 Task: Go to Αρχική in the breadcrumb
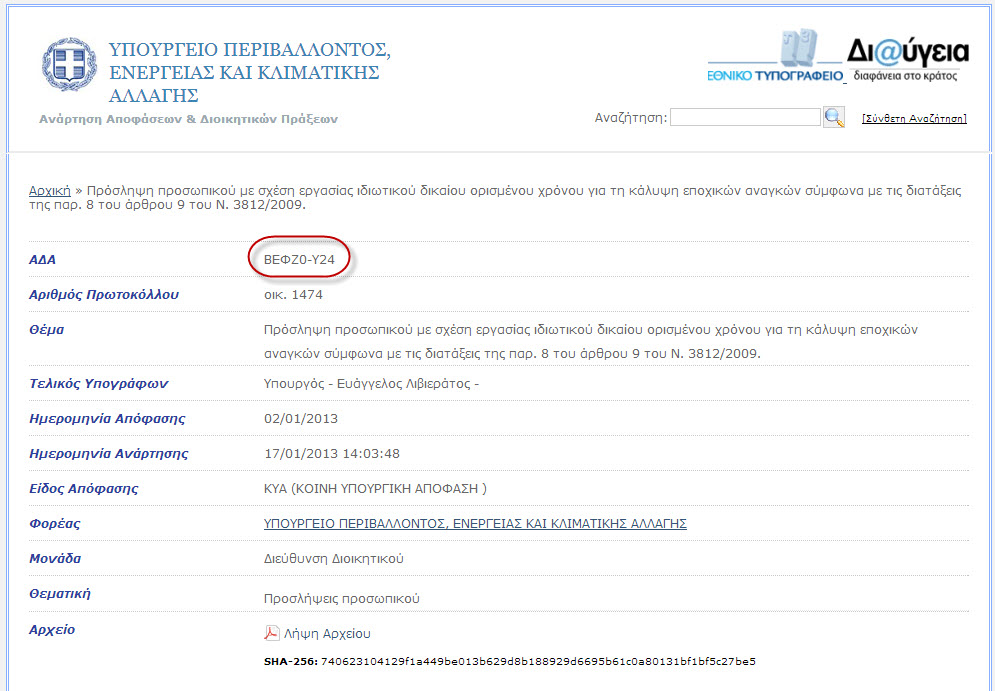click(49, 190)
